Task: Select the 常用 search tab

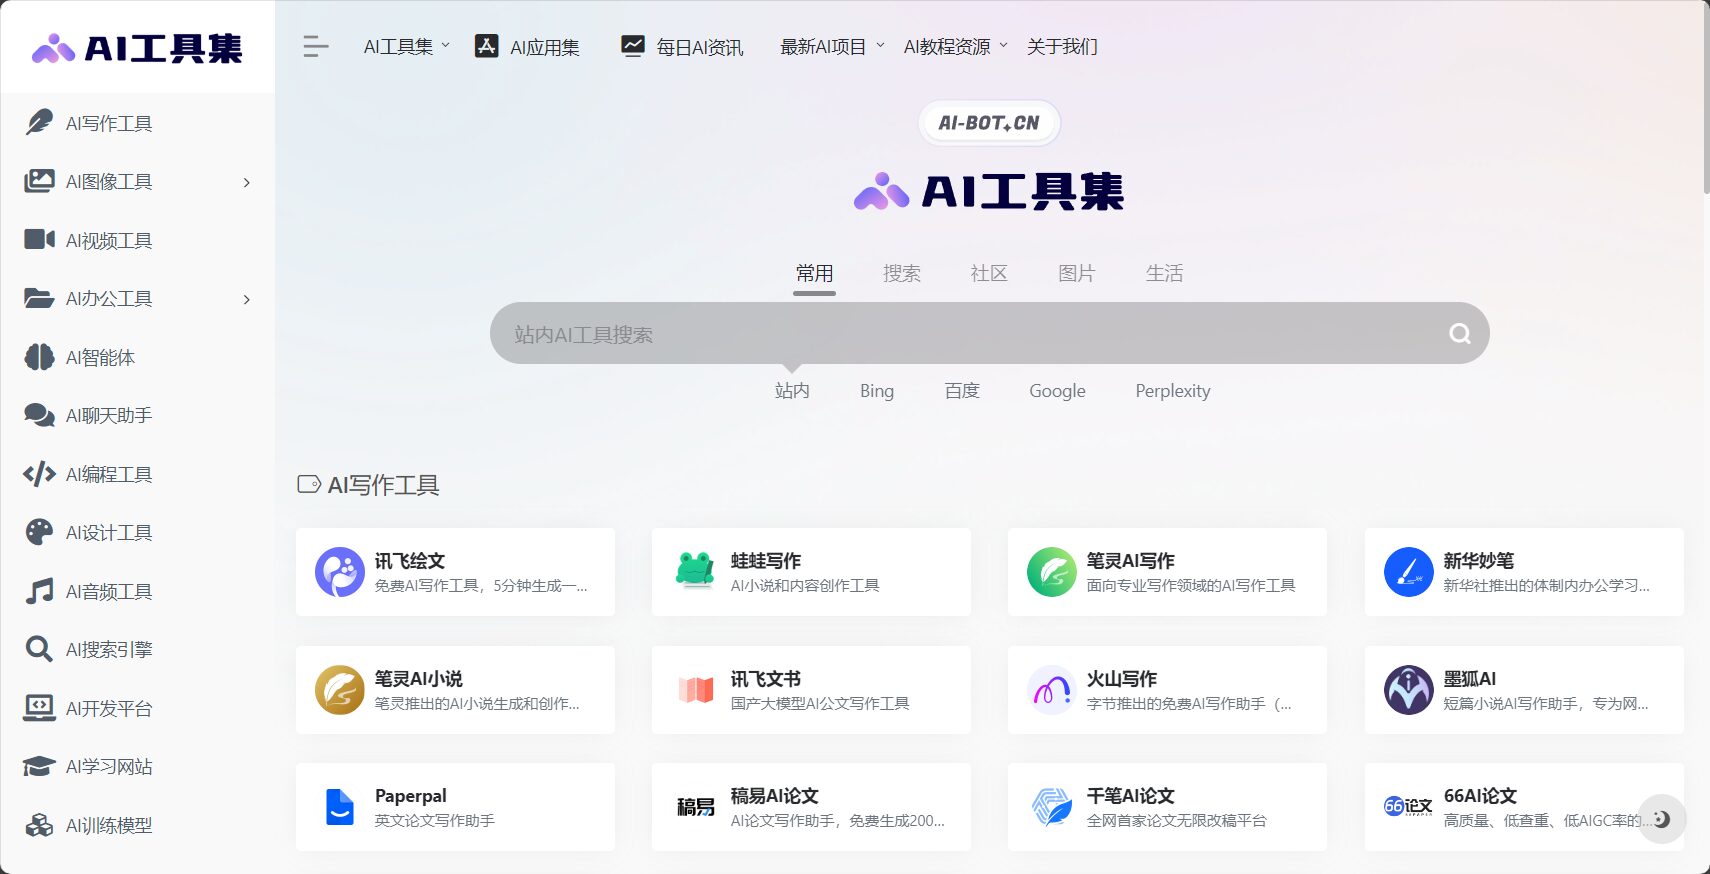Action: tap(815, 273)
